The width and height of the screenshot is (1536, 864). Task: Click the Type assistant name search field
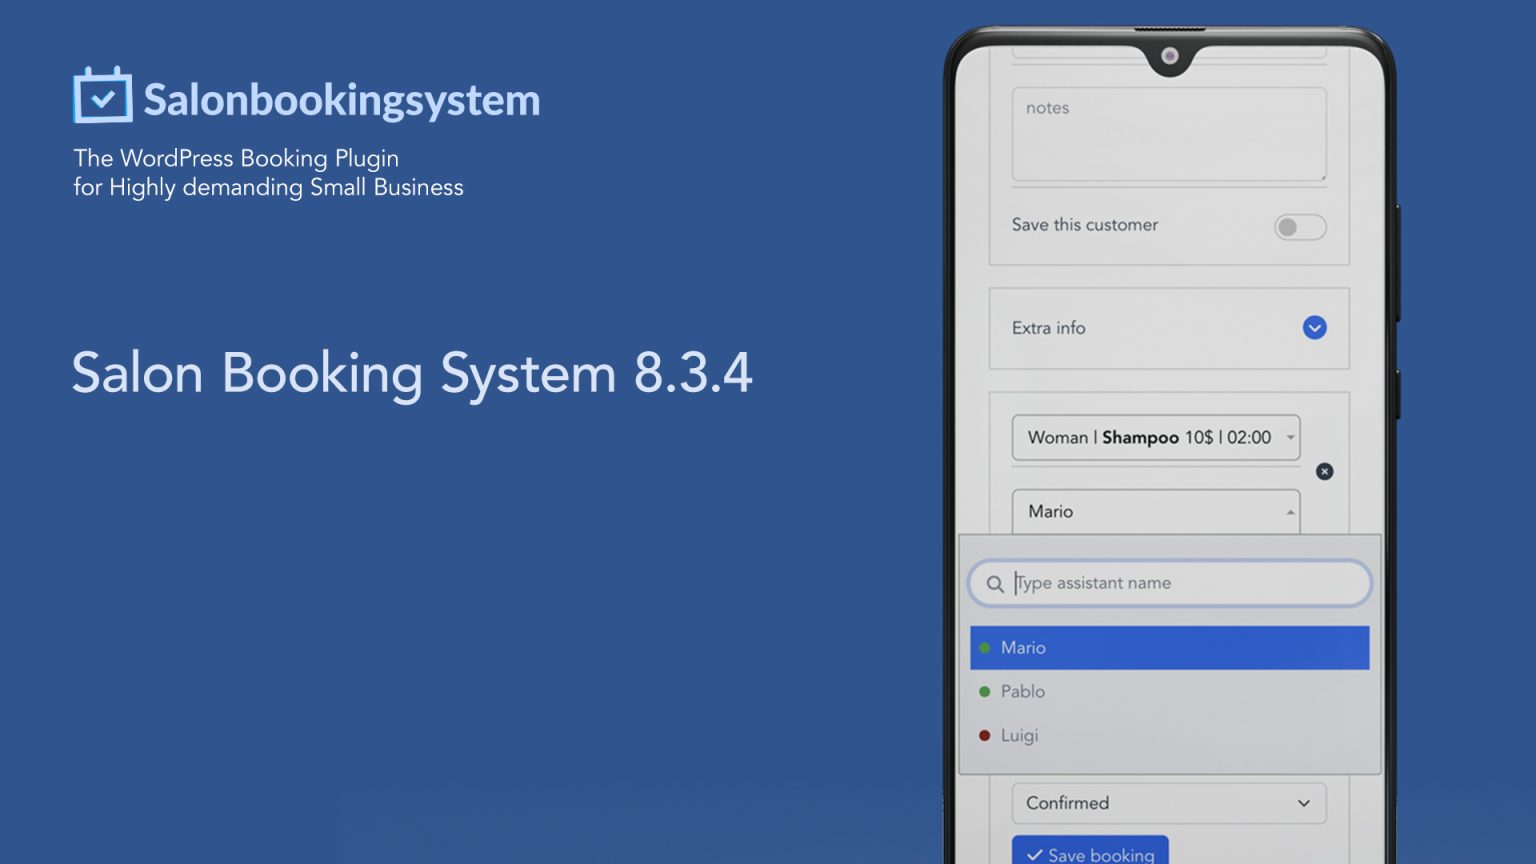click(1168, 583)
